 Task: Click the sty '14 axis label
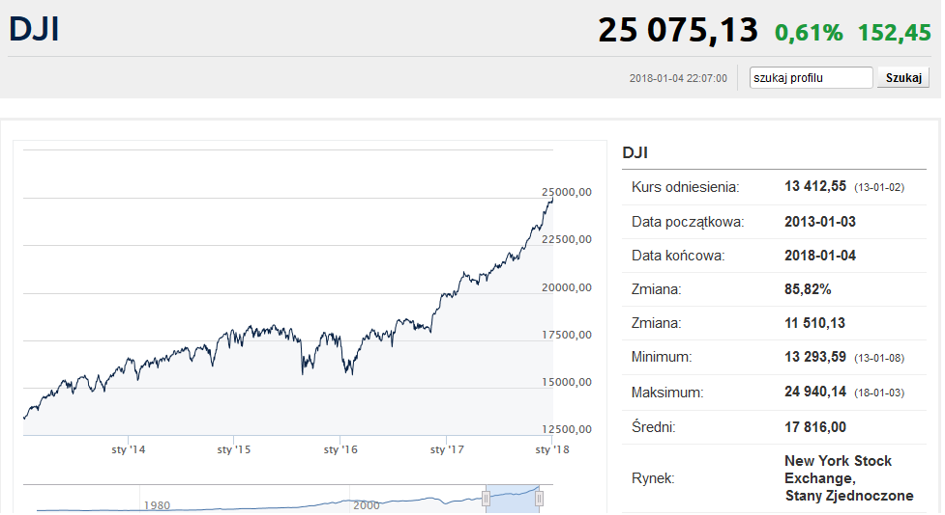[x=128, y=449]
